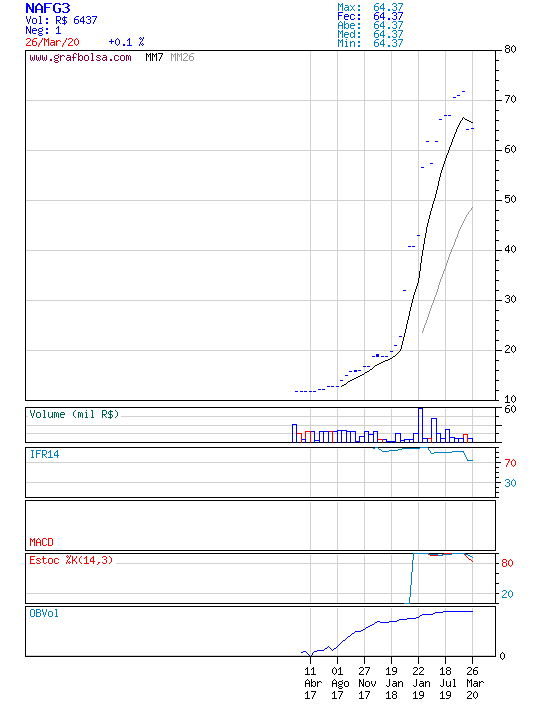Screen dimensions: 545x720
Task: Click the MACD indicator label
Action: pos(41,542)
